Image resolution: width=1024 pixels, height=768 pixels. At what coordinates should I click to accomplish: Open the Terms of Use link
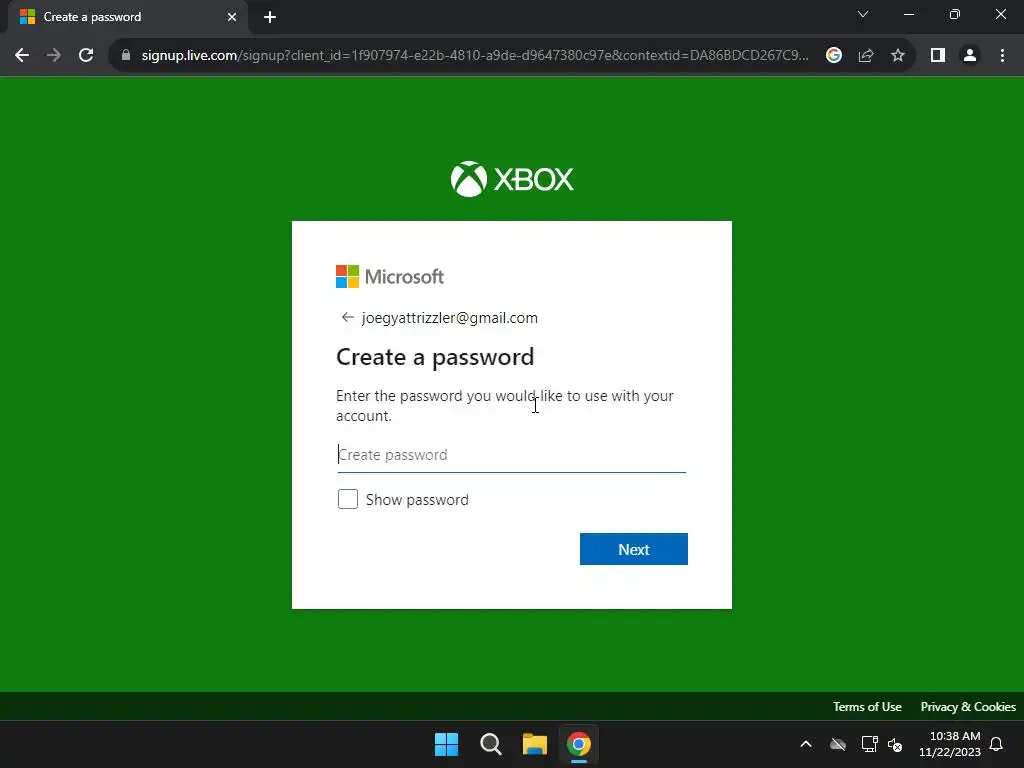pos(867,707)
